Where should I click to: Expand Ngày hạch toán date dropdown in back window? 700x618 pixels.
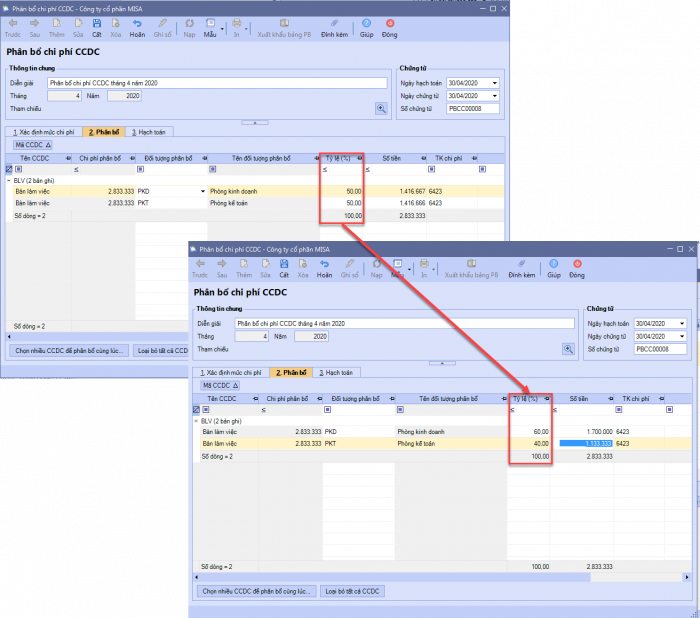(494, 83)
